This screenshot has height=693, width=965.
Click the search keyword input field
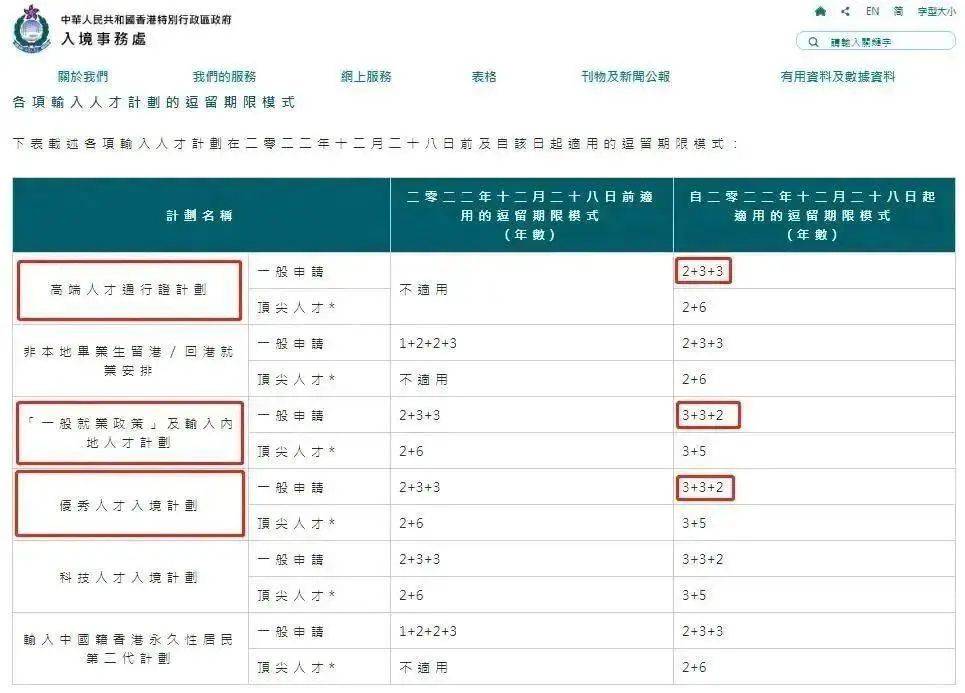pos(880,41)
